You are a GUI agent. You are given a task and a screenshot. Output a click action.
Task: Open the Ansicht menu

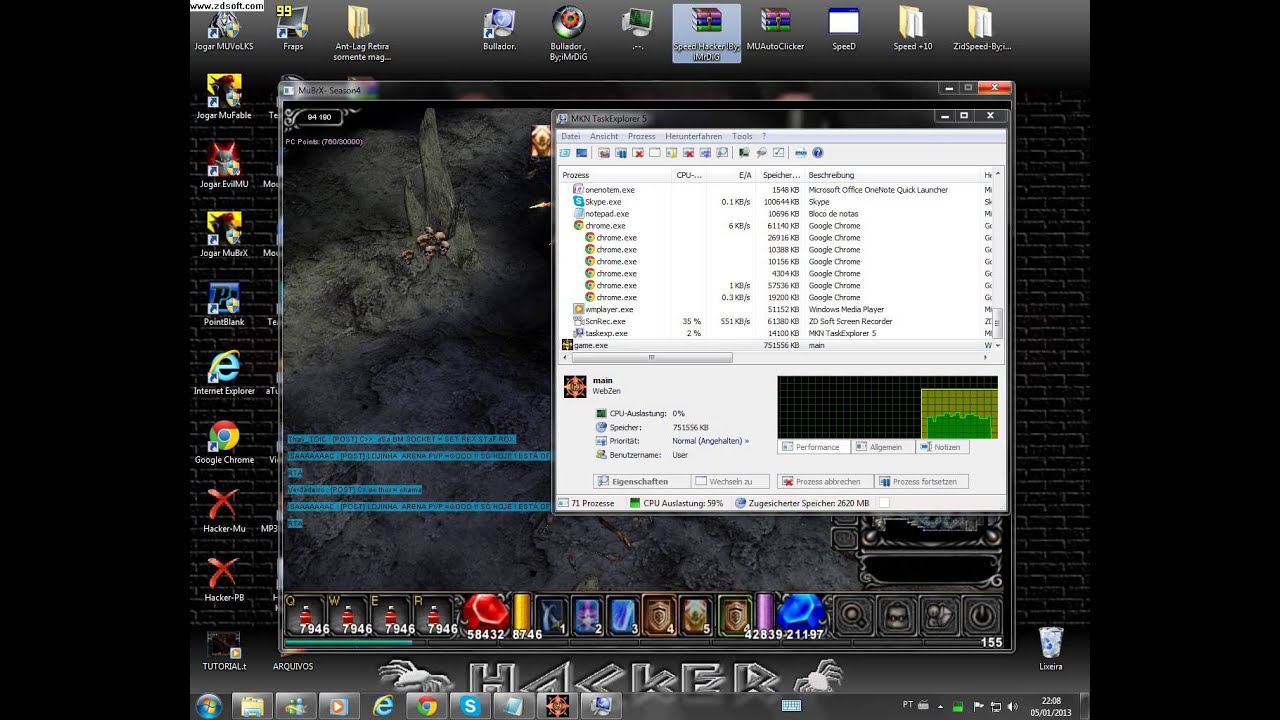coord(604,136)
